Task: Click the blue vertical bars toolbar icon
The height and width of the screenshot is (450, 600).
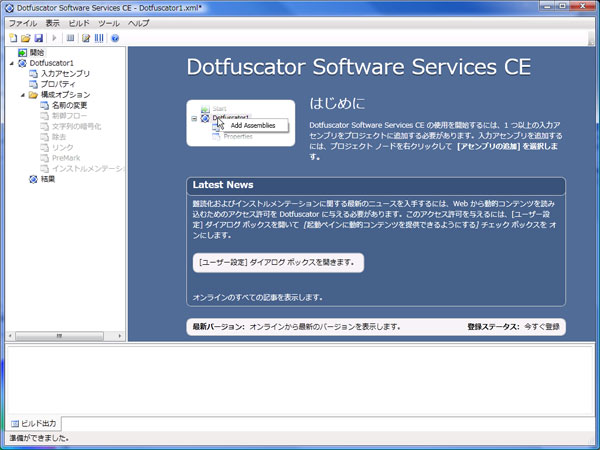Action: [x=99, y=38]
